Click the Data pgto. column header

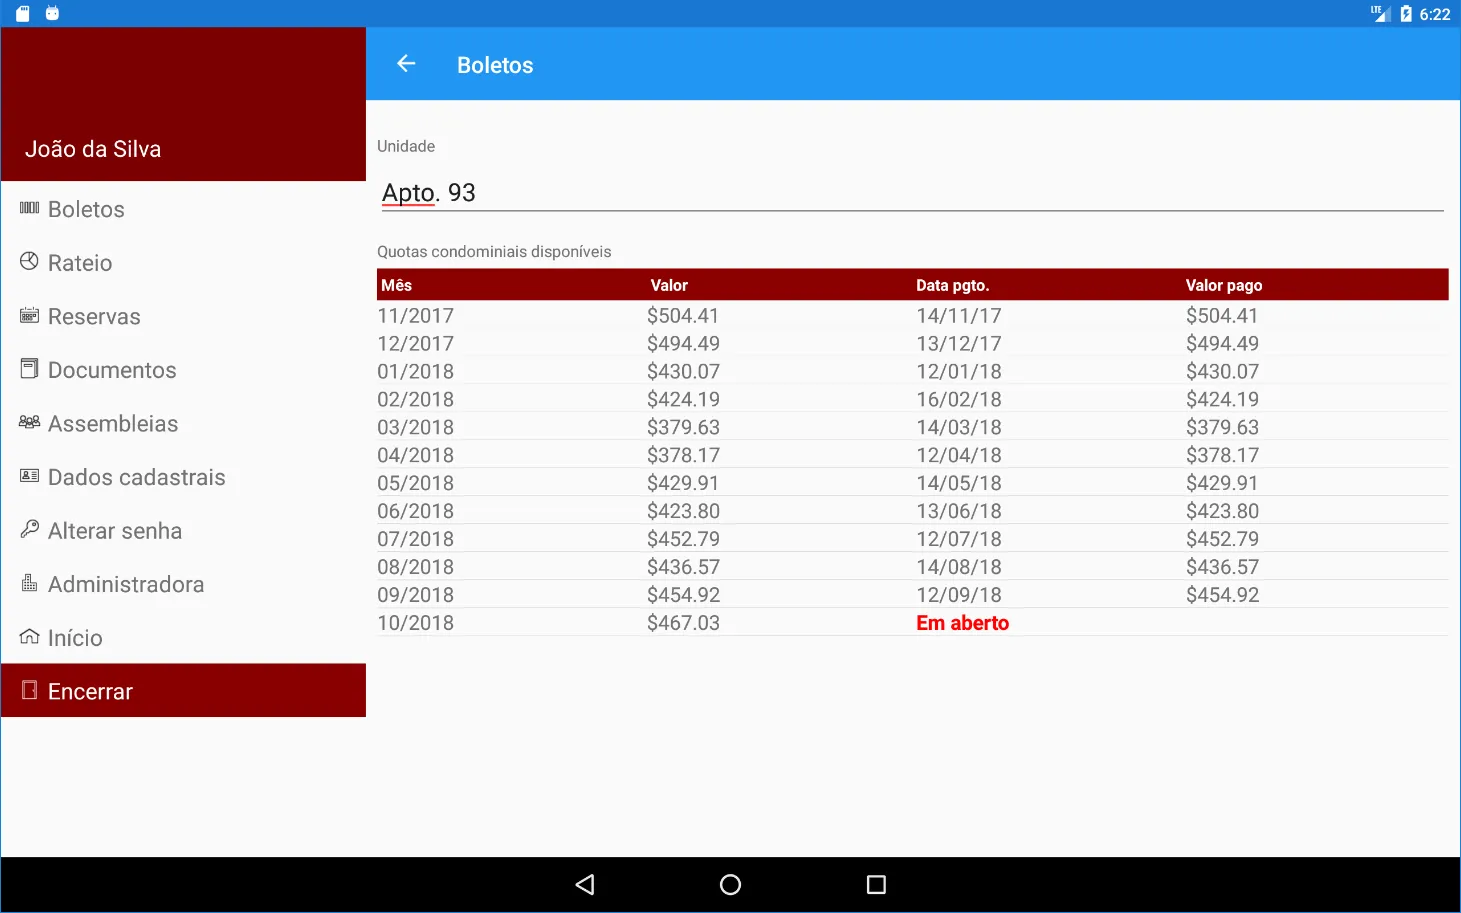952,285
